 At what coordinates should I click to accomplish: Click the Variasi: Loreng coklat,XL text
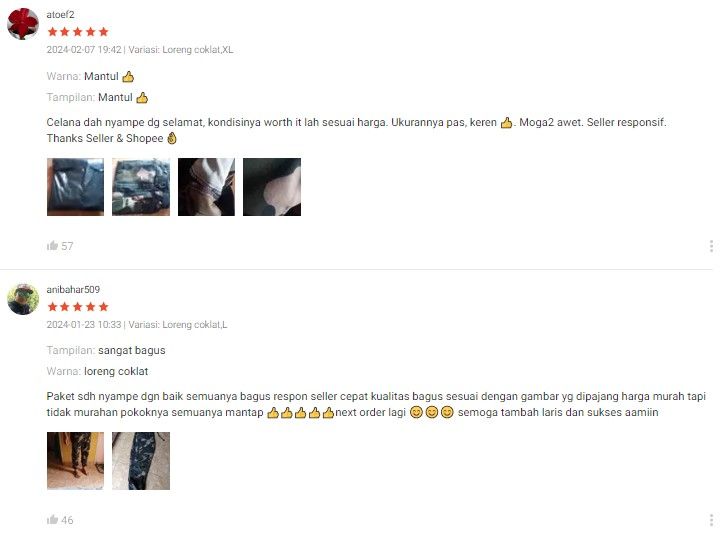point(181,50)
